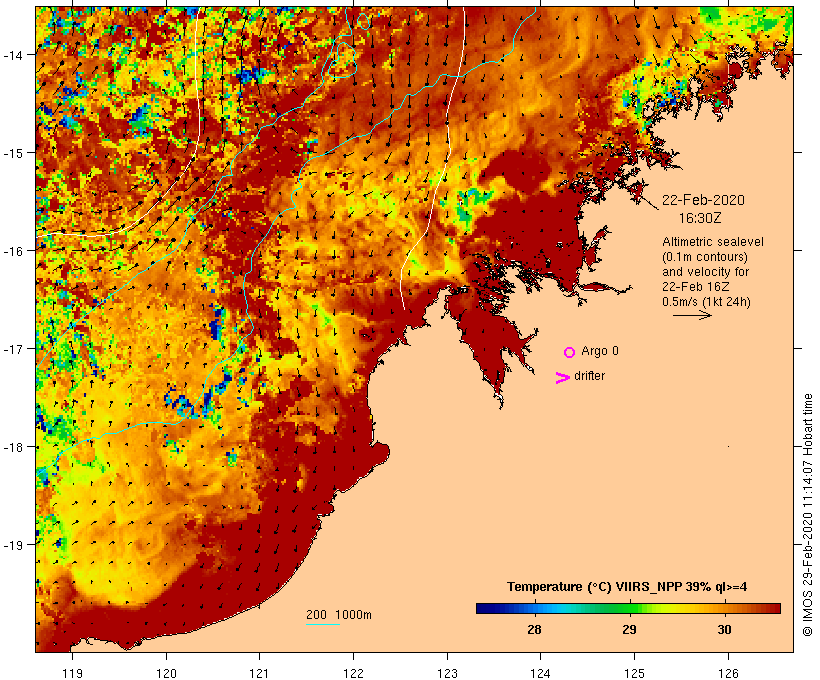Click the "22-Feb 16Z" text

pos(696,287)
